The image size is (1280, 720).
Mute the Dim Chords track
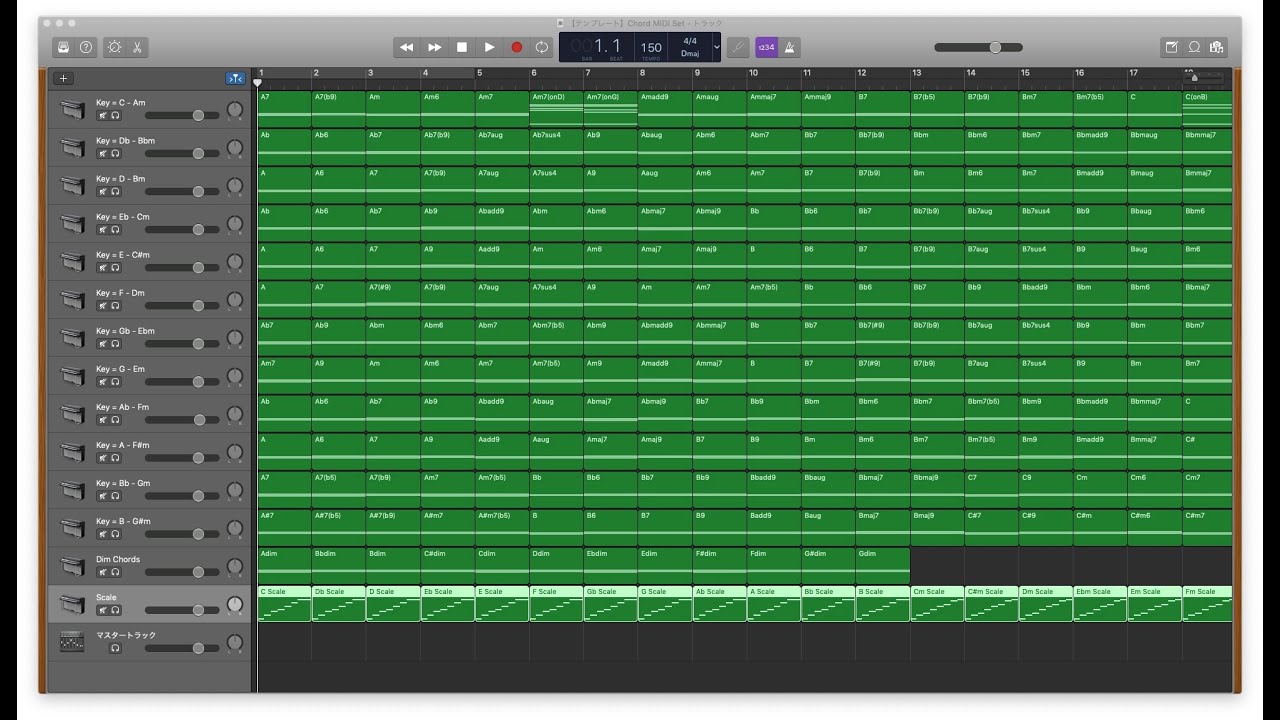coord(102,572)
